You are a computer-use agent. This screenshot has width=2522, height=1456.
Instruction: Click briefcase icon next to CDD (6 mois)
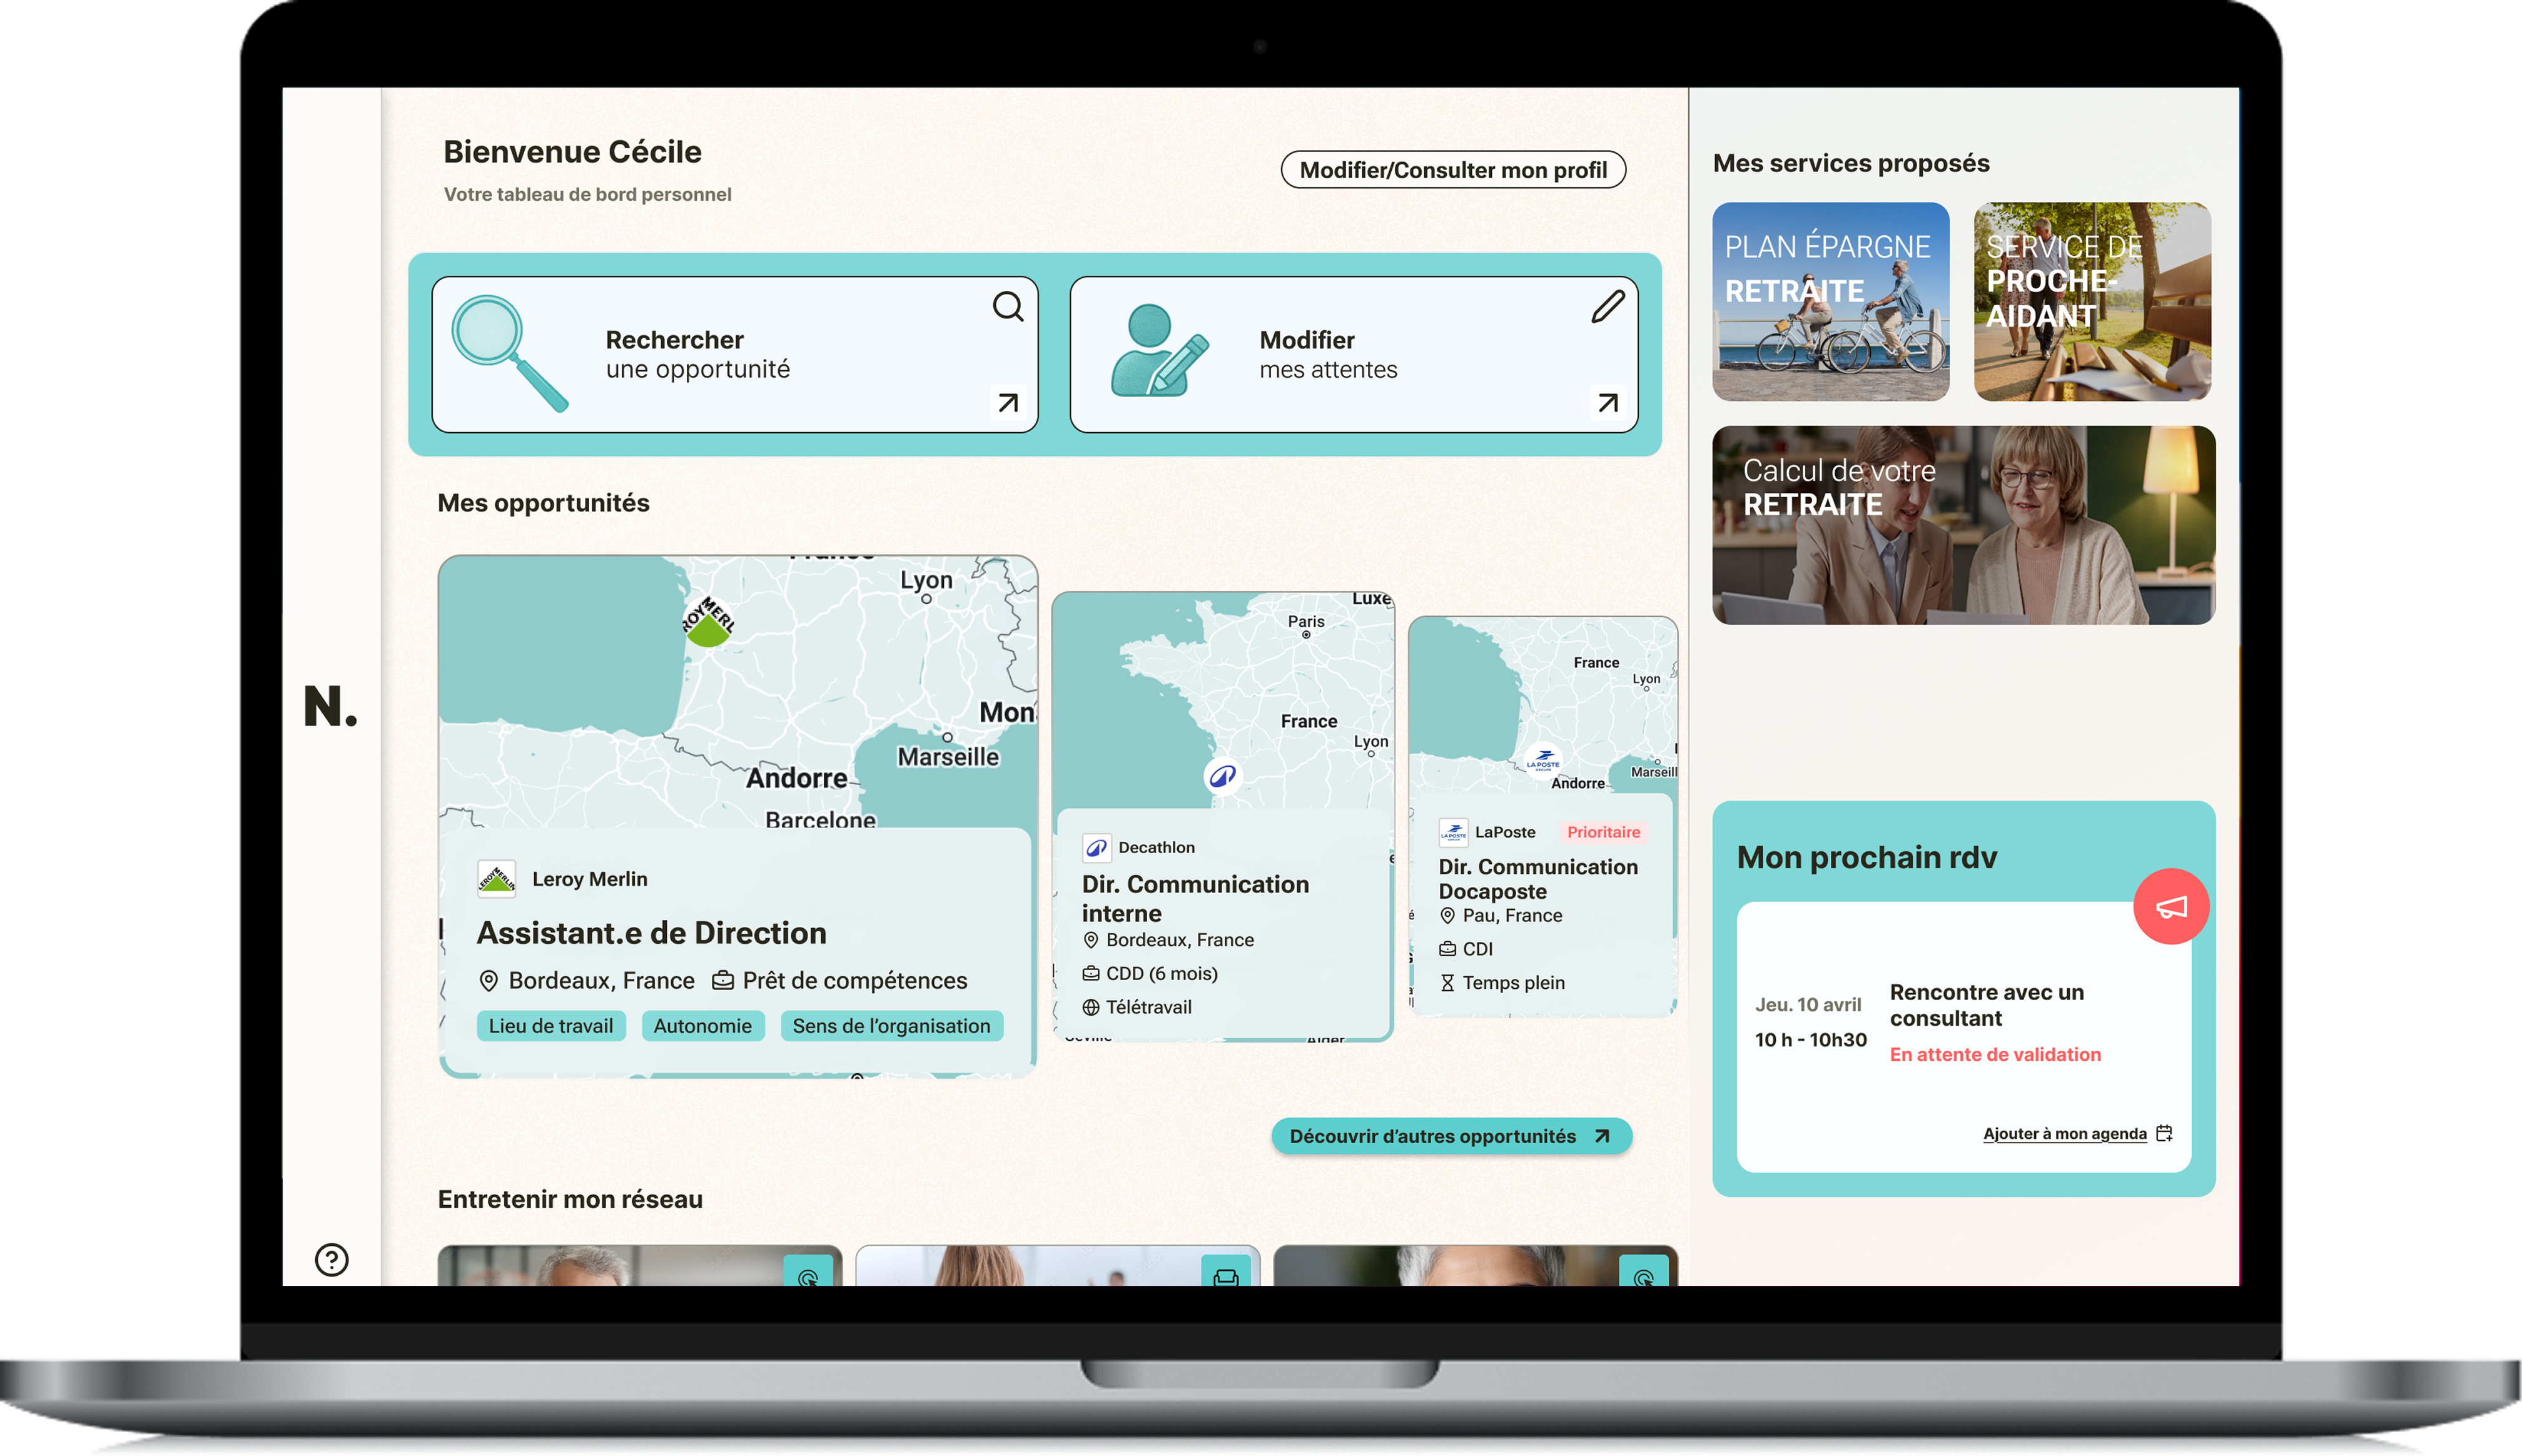pyautogui.click(x=1090, y=973)
